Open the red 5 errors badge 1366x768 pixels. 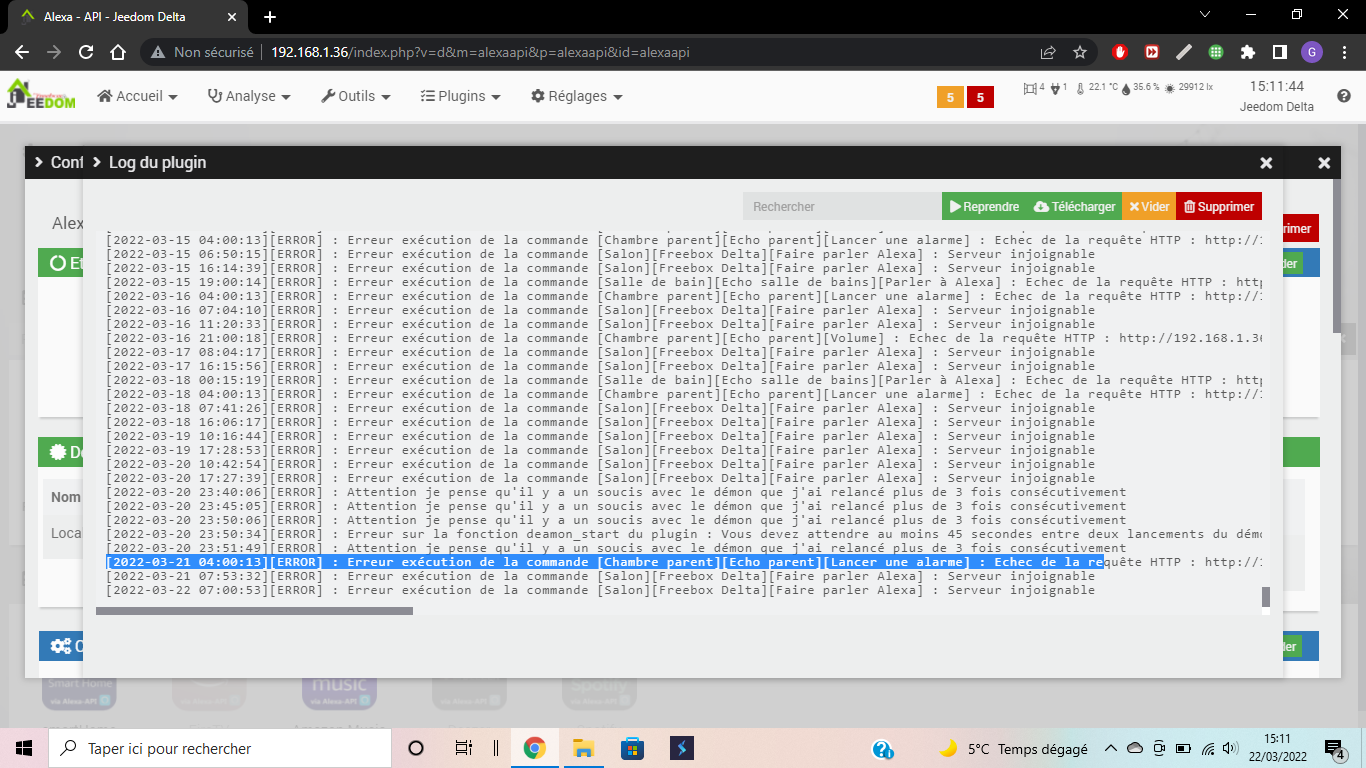pyautogui.click(x=980, y=97)
